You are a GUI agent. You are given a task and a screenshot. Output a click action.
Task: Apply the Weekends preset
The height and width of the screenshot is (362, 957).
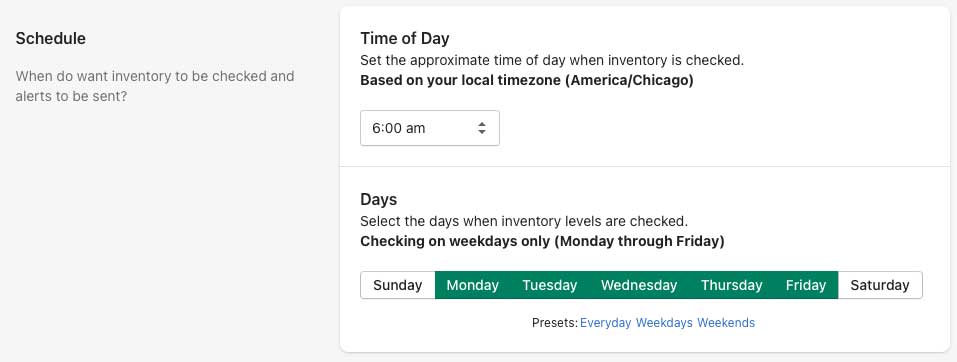726,323
